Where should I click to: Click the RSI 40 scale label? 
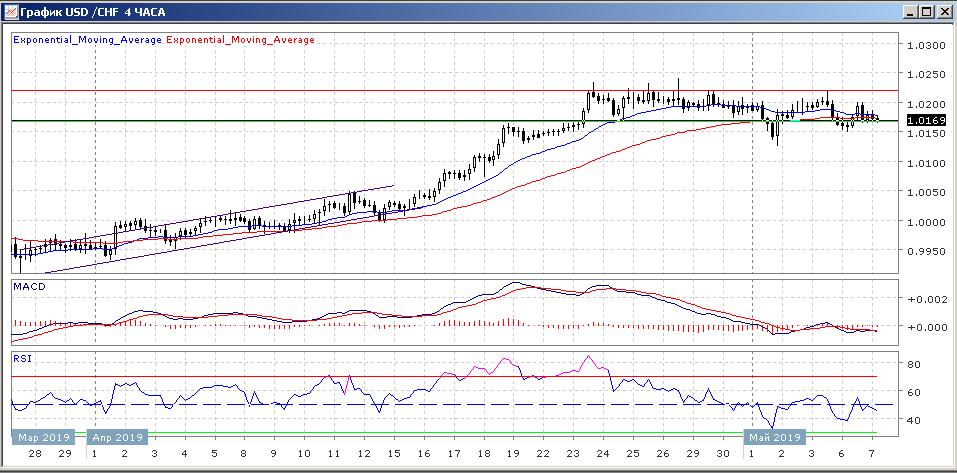(x=915, y=421)
